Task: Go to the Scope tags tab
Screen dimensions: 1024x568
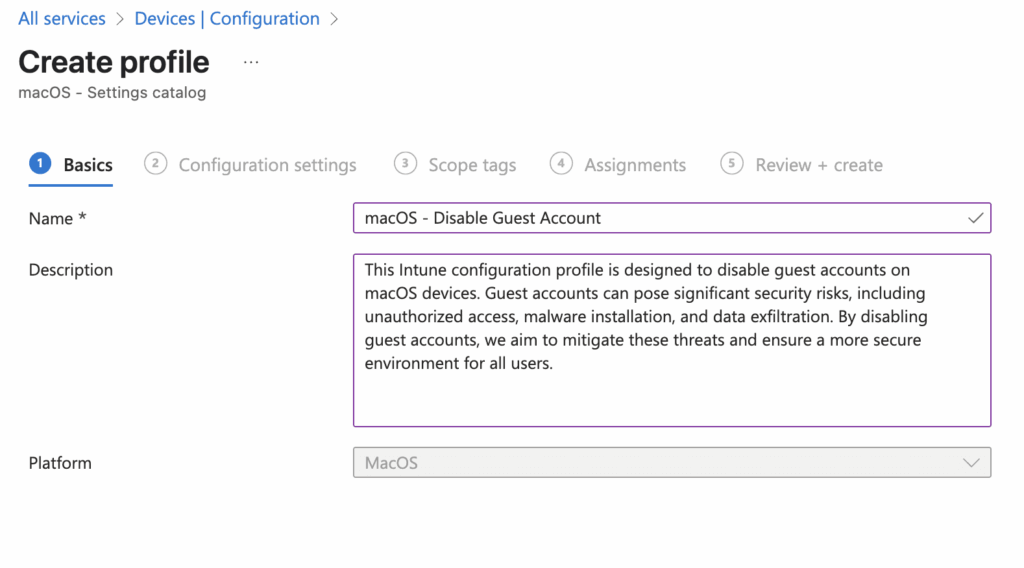Action: point(472,165)
